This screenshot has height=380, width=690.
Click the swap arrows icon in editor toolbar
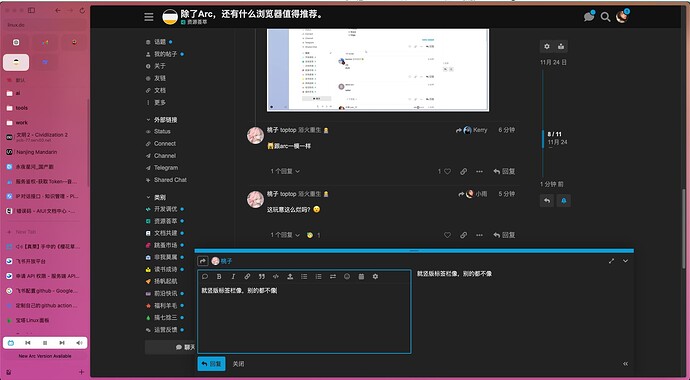click(x=333, y=277)
